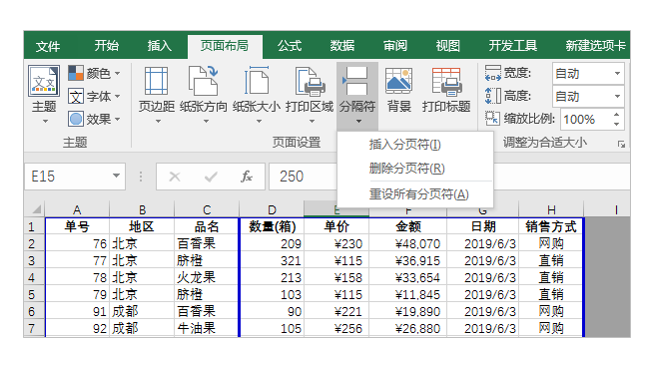Increase 缩放比例 with the up spinner
The image size is (661, 369).
click(x=616, y=115)
